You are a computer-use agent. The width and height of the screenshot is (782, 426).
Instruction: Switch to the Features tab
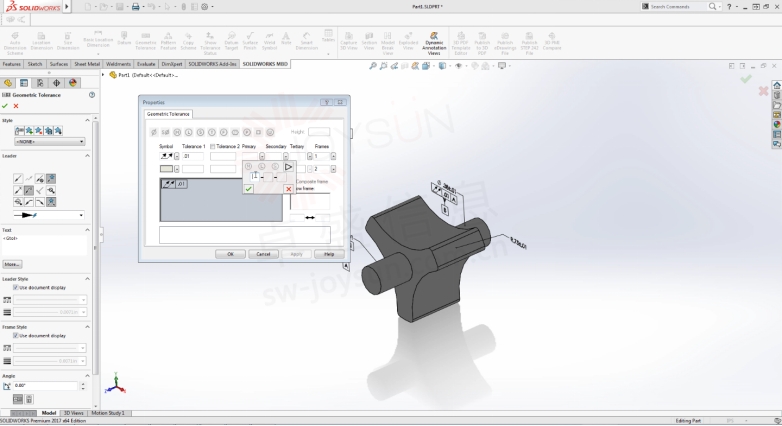[11, 64]
